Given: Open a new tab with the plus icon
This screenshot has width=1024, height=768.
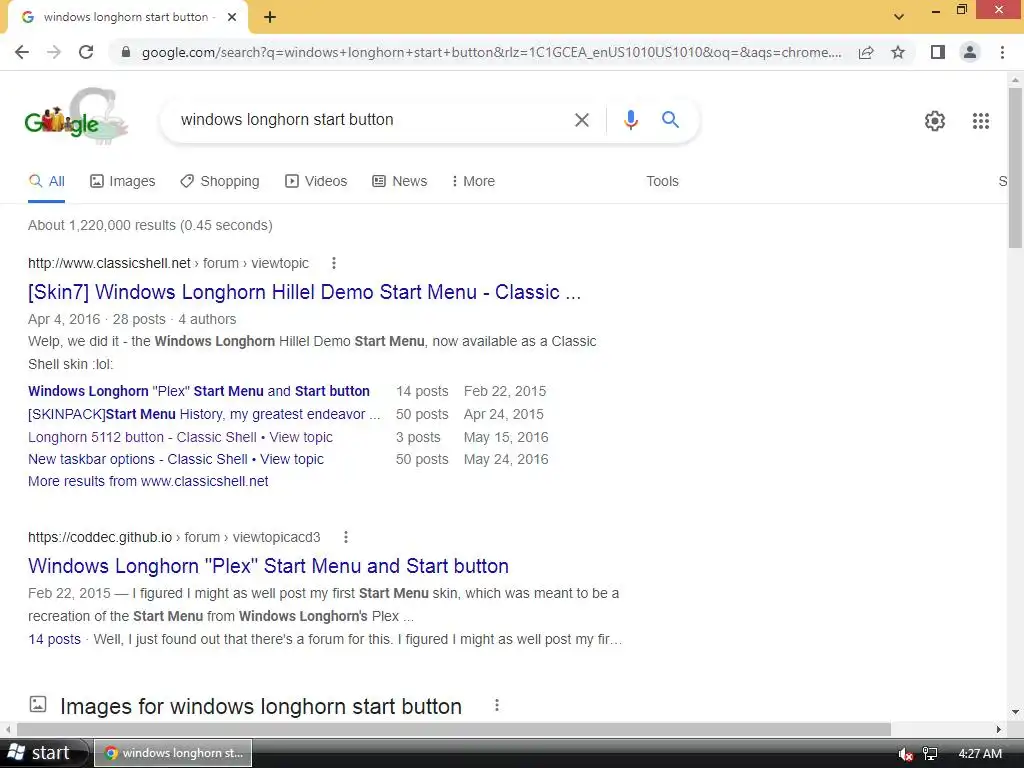Looking at the screenshot, I should pos(270,18).
